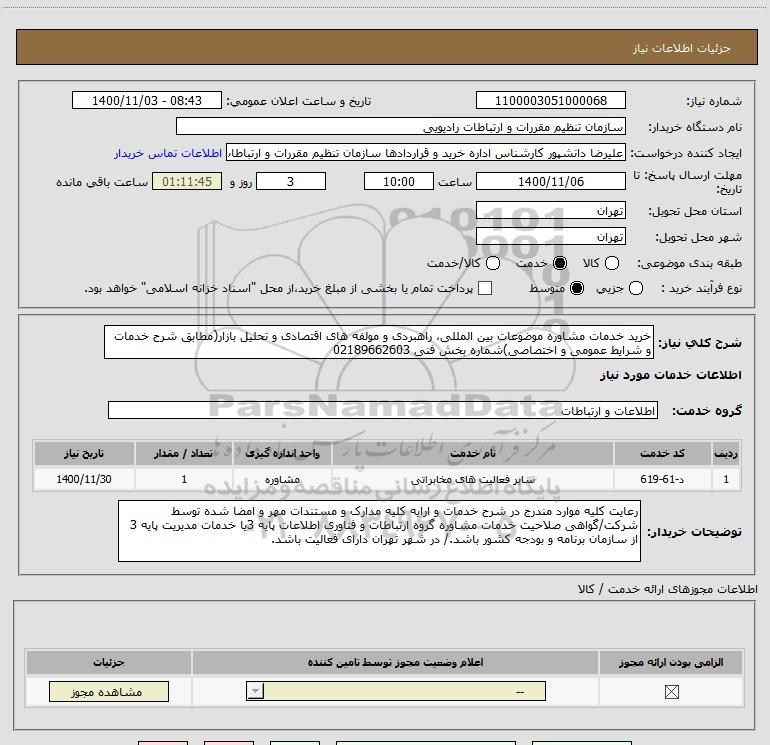Click the deadline hour field 10:00

point(399,181)
